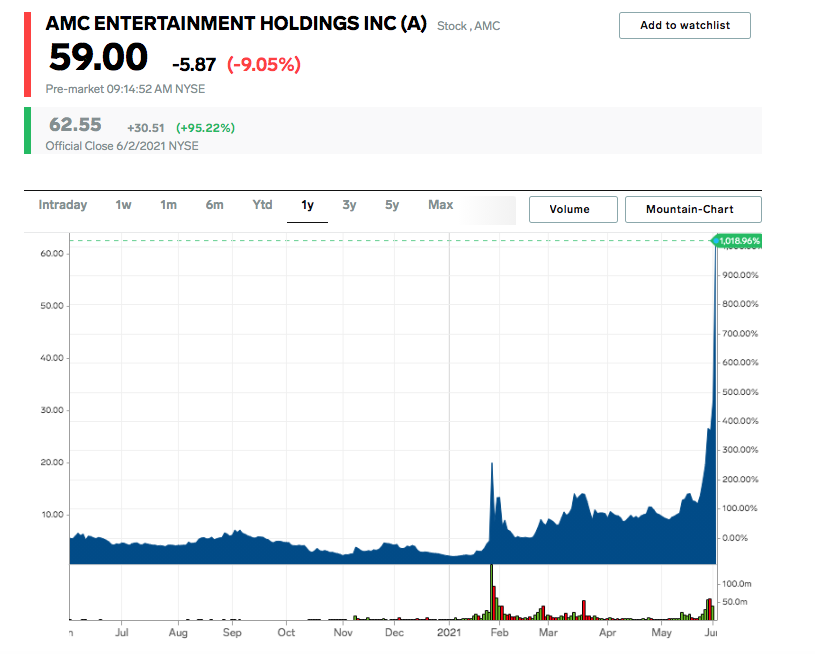Click the +30.51 close change value

coord(146,128)
